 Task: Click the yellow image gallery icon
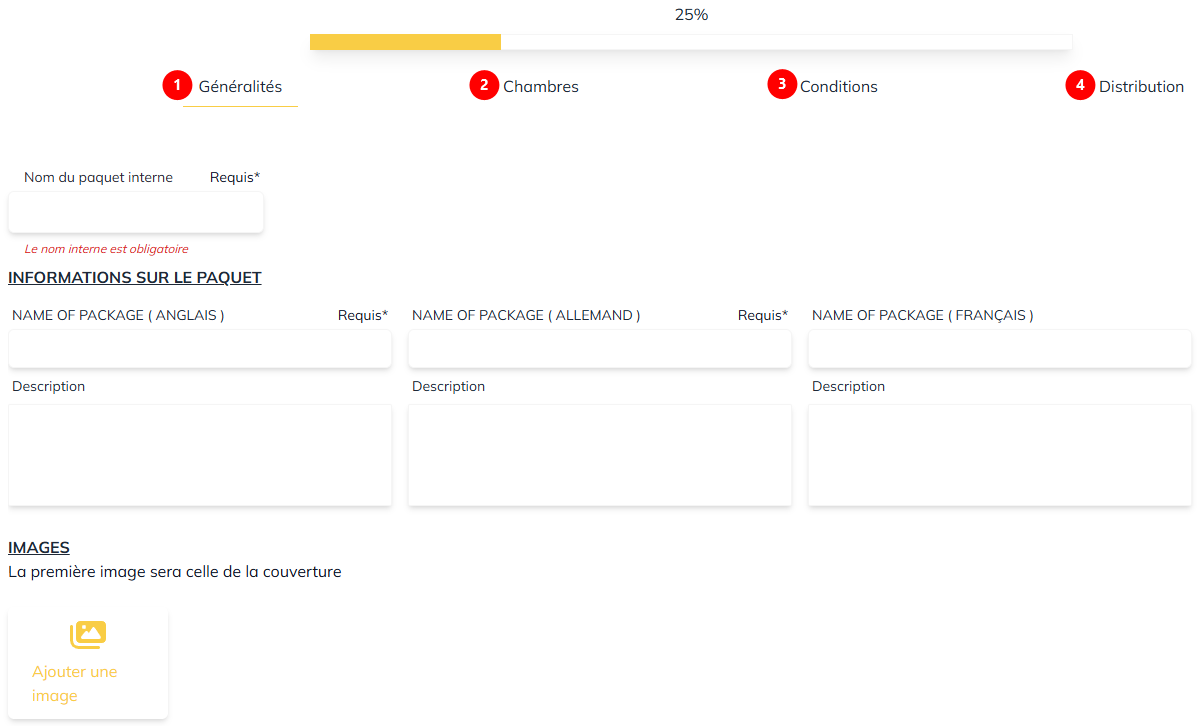tap(88, 634)
